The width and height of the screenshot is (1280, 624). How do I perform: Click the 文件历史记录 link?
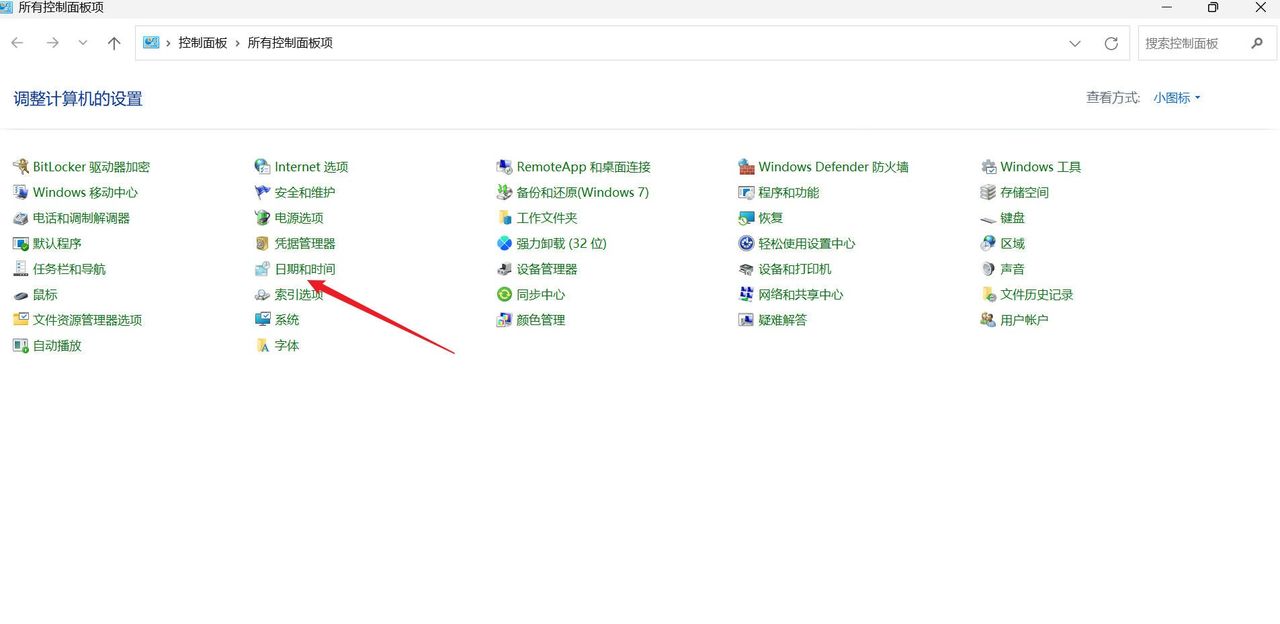(1037, 295)
